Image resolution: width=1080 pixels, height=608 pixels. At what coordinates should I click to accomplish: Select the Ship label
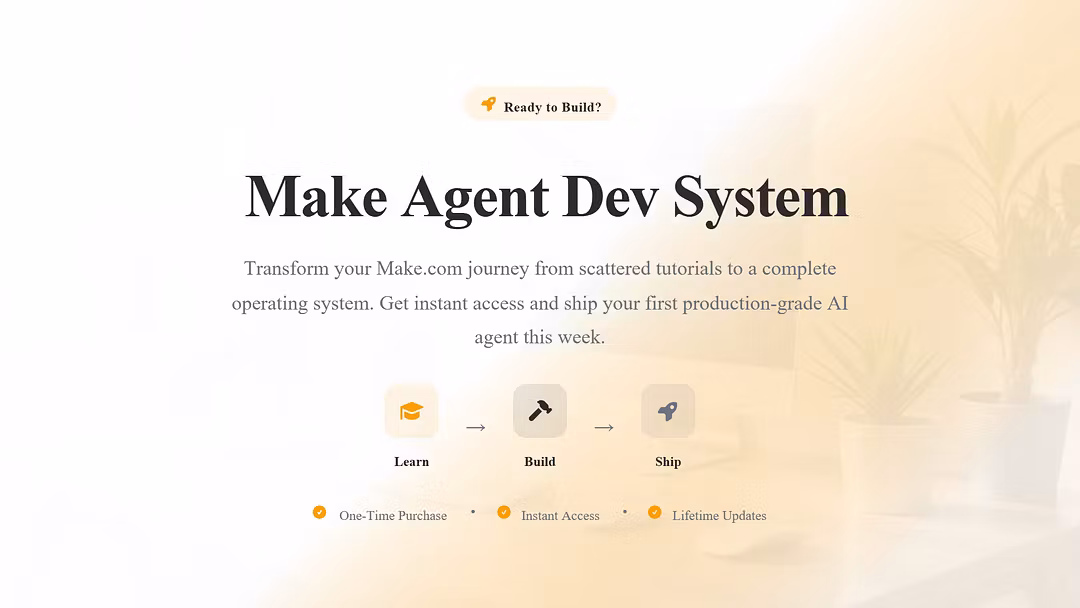click(668, 462)
